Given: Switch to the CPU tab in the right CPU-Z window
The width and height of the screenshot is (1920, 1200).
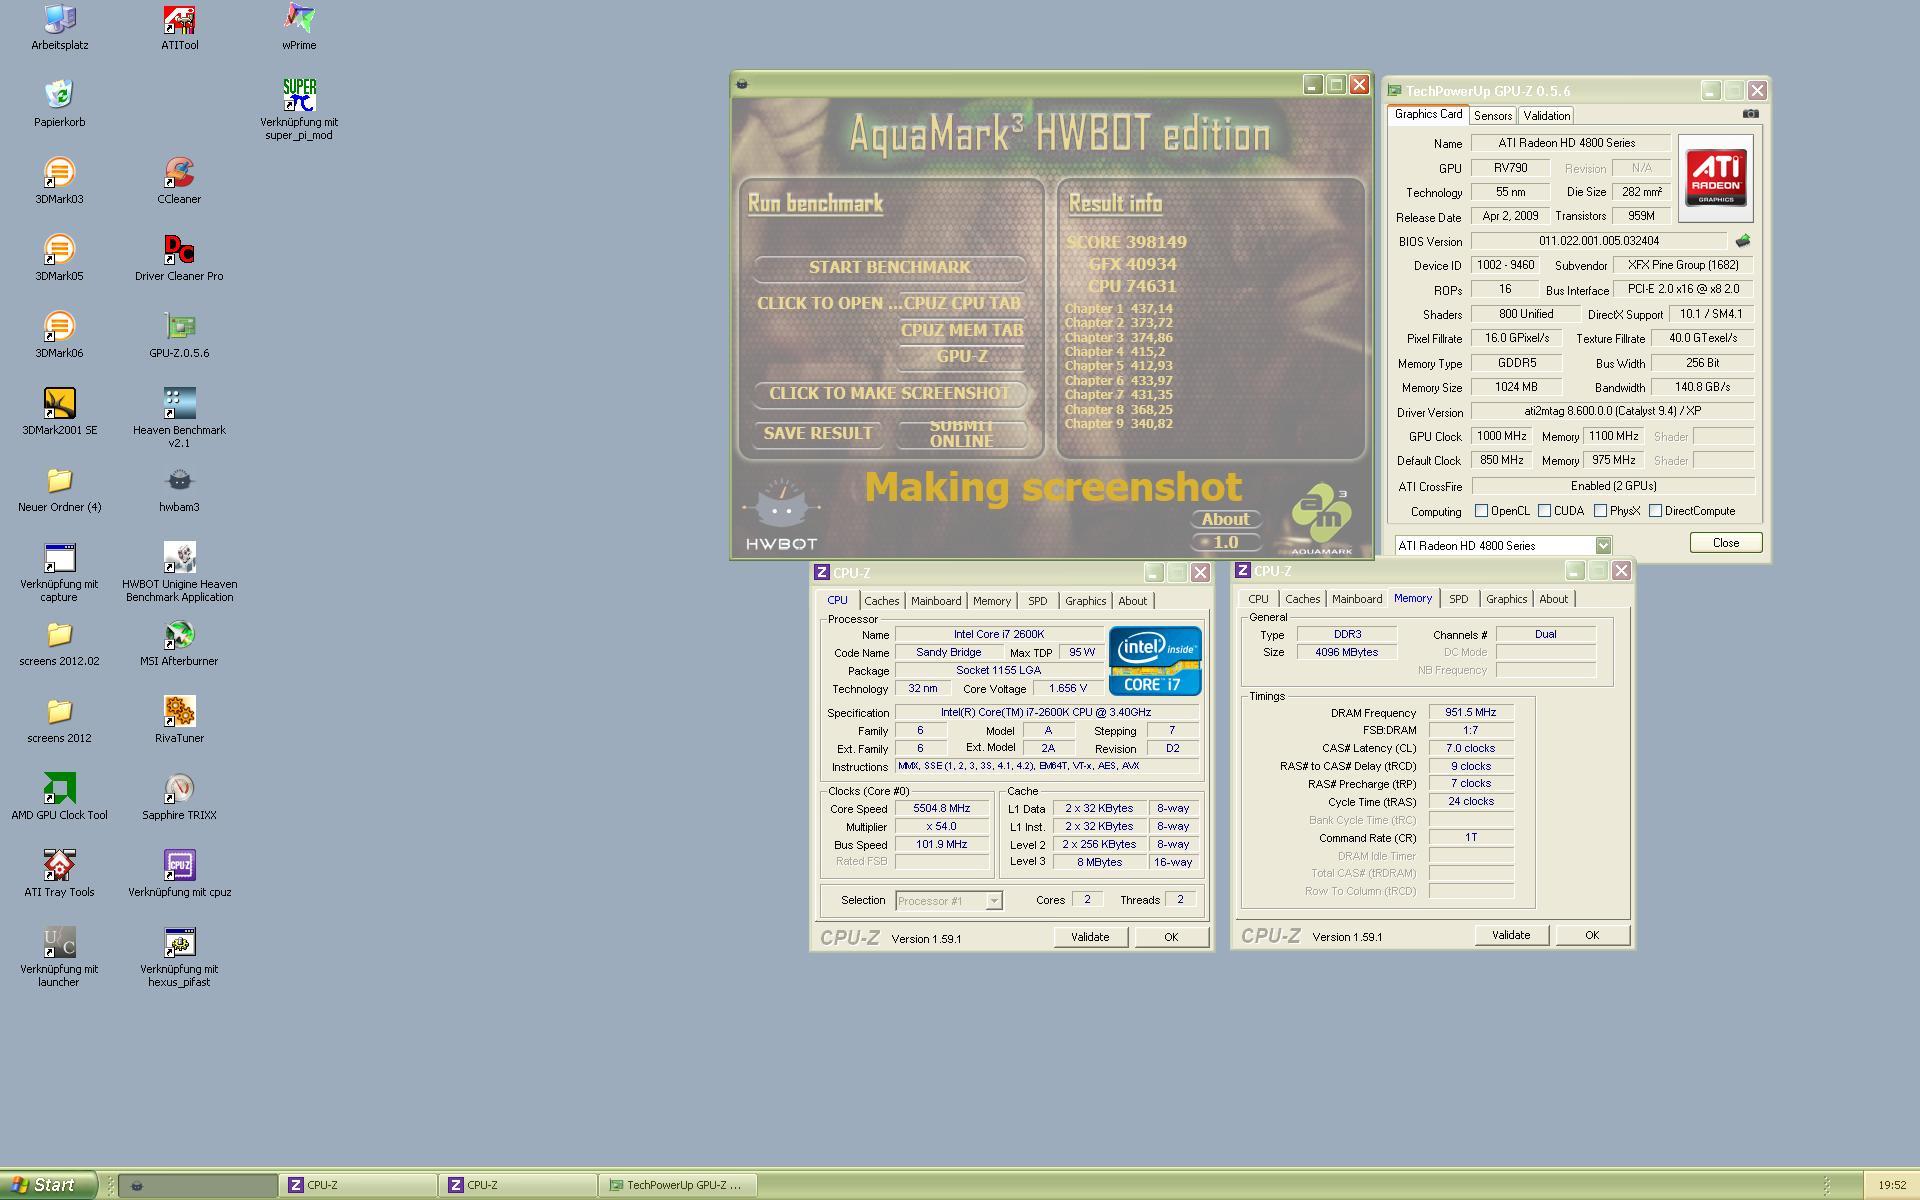Looking at the screenshot, I should pyautogui.click(x=1258, y=599).
